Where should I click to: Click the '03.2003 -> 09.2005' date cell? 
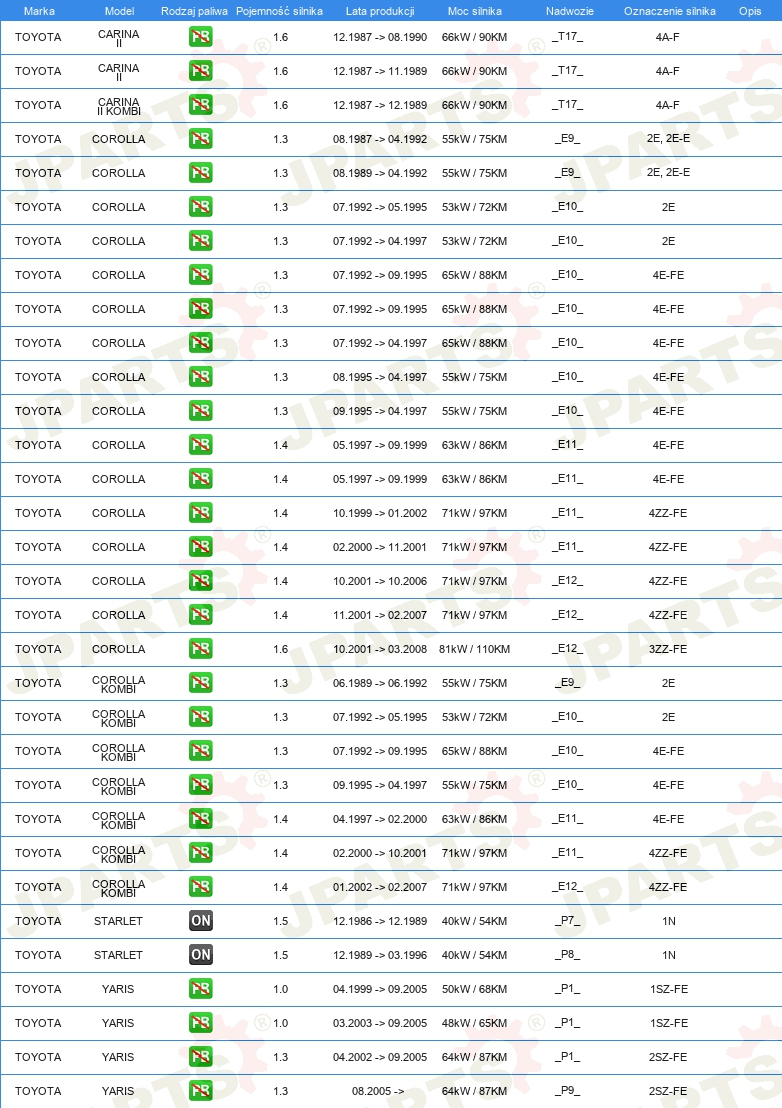click(380, 1022)
